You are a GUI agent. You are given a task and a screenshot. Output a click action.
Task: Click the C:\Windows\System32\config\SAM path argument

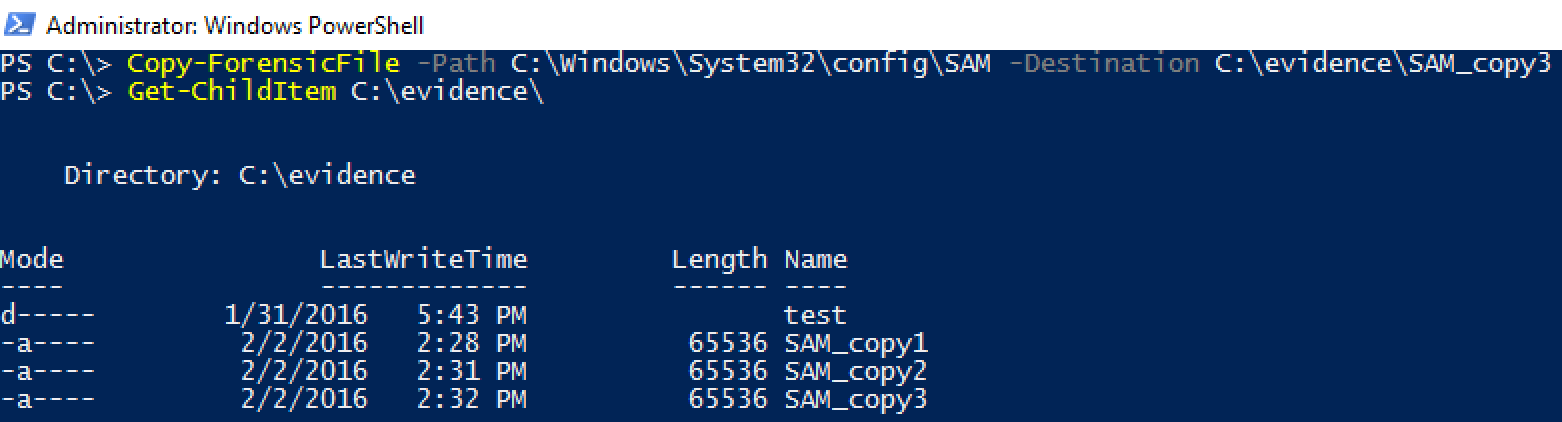(x=751, y=64)
